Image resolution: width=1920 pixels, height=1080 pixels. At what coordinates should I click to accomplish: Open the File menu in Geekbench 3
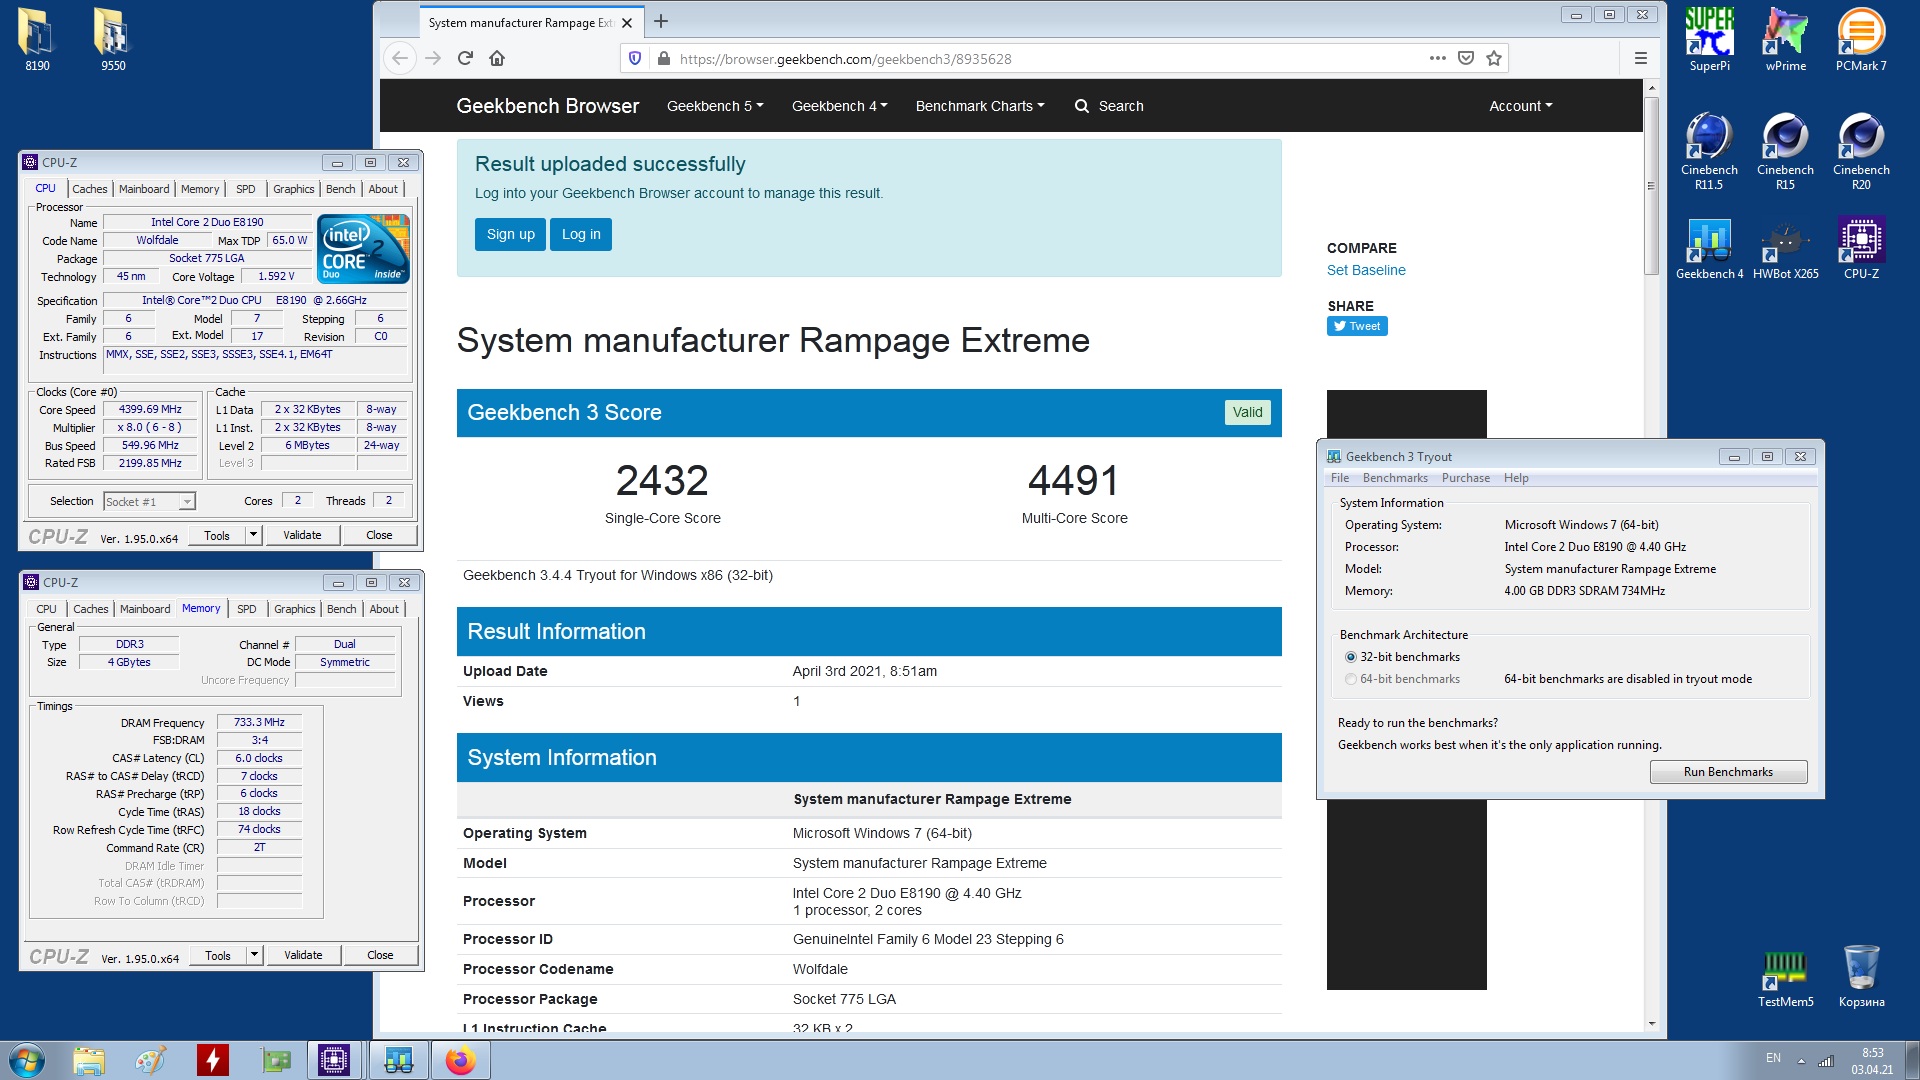[x=1340, y=478]
